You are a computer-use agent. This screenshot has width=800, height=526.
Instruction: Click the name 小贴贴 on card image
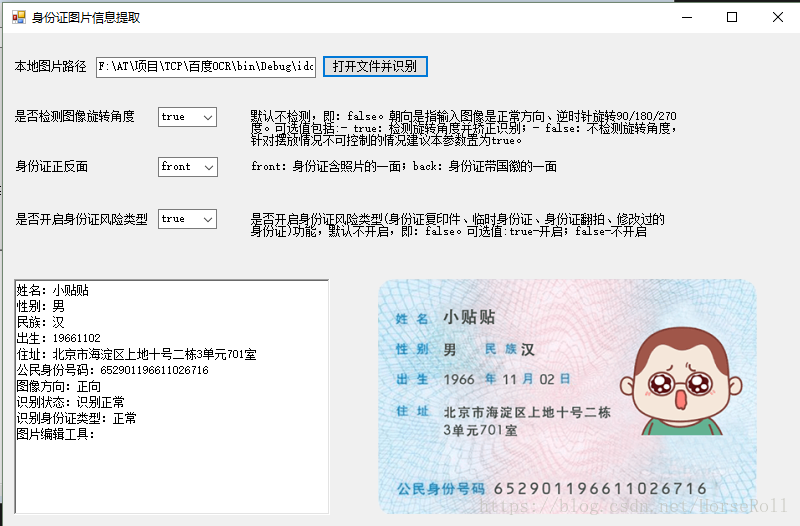point(469,317)
